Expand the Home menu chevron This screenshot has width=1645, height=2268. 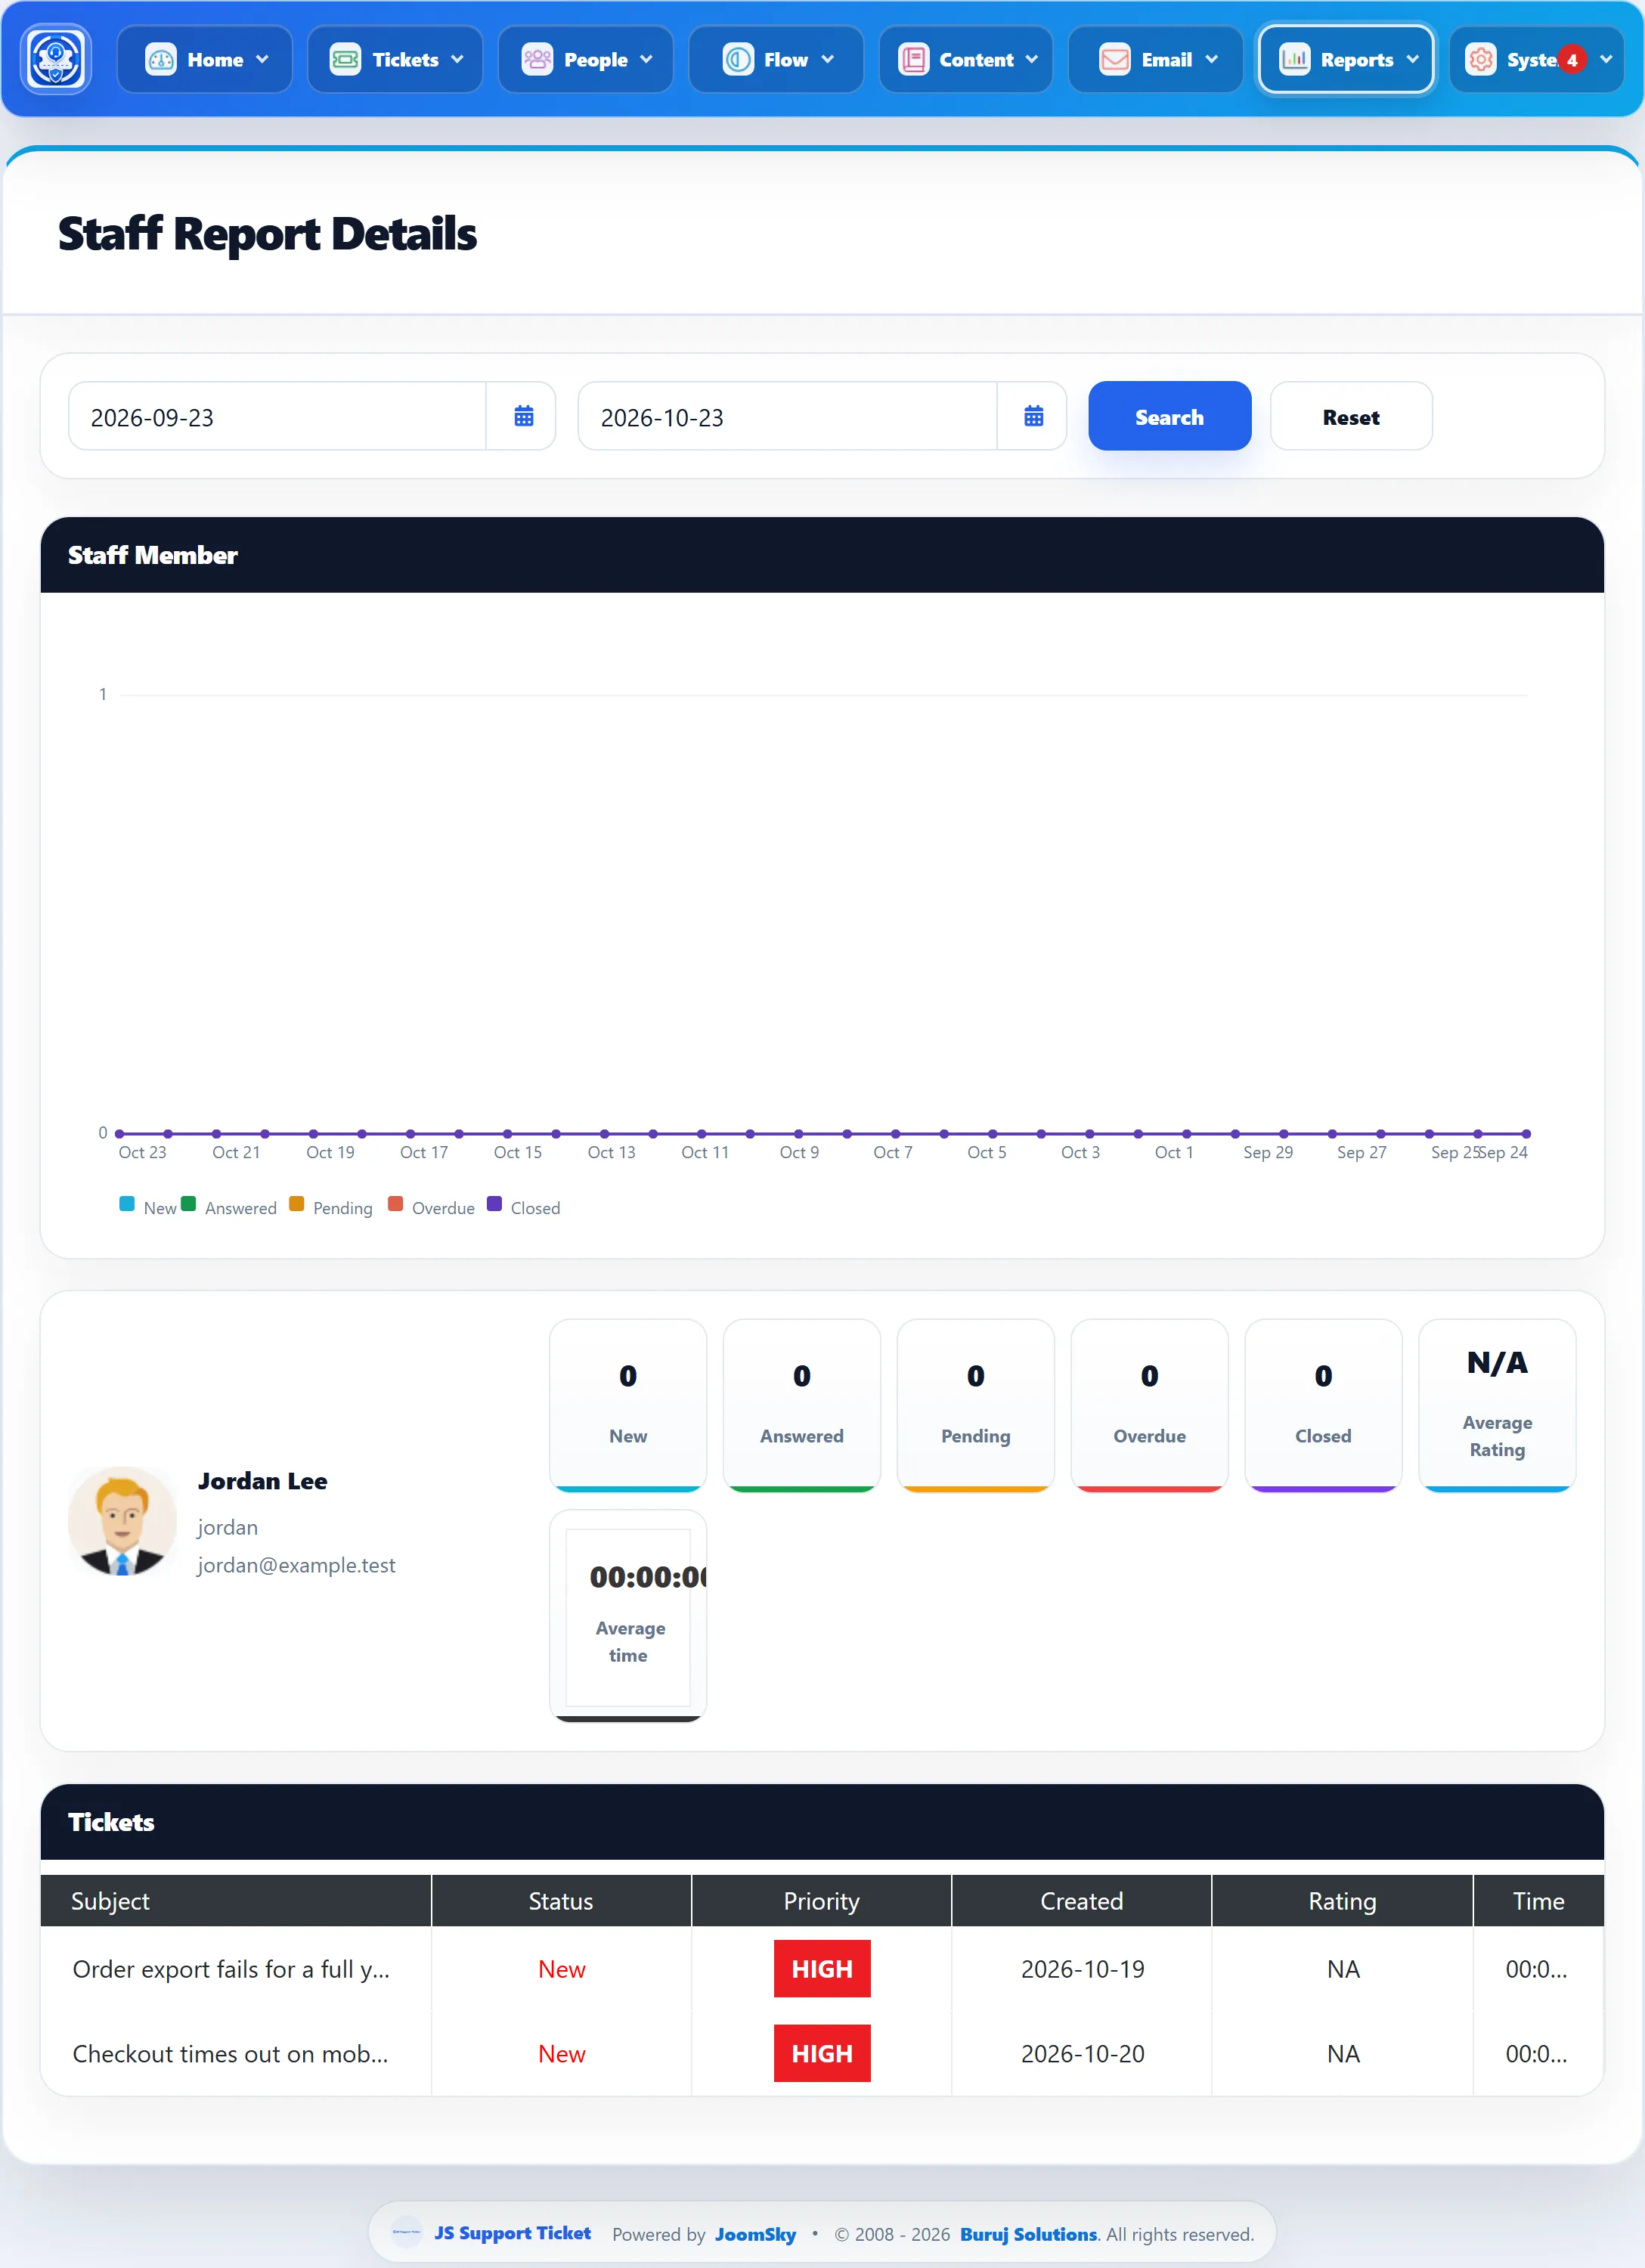(263, 60)
